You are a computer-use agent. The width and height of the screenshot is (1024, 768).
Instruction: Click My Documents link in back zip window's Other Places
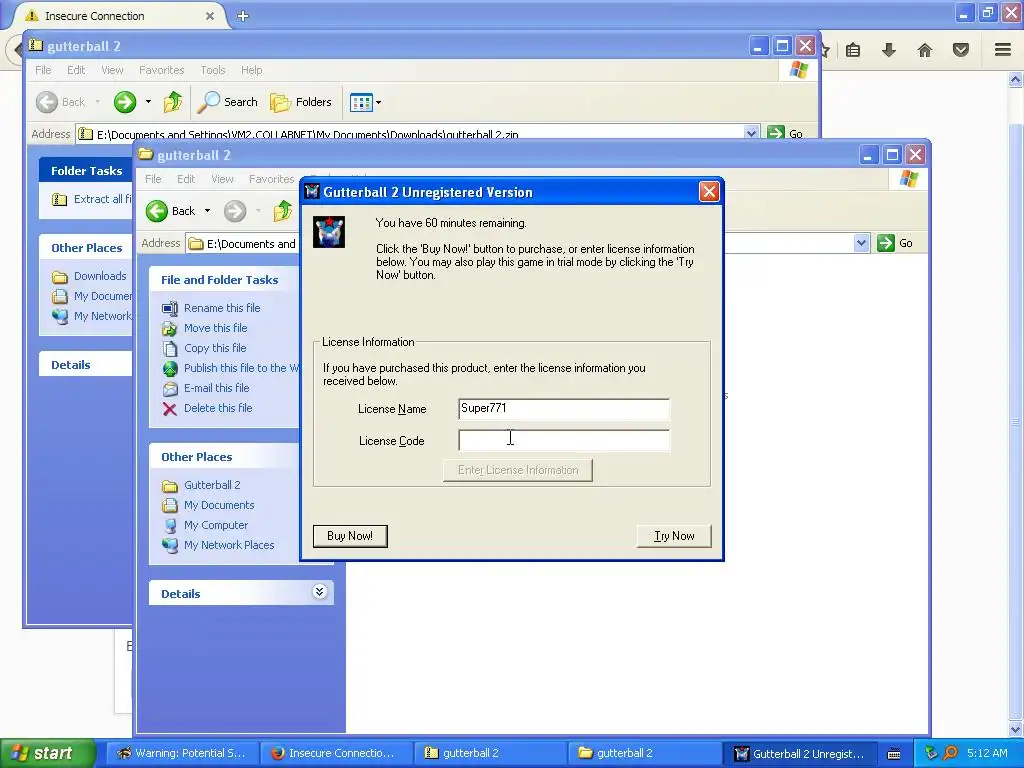pyautogui.click(x=92, y=296)
